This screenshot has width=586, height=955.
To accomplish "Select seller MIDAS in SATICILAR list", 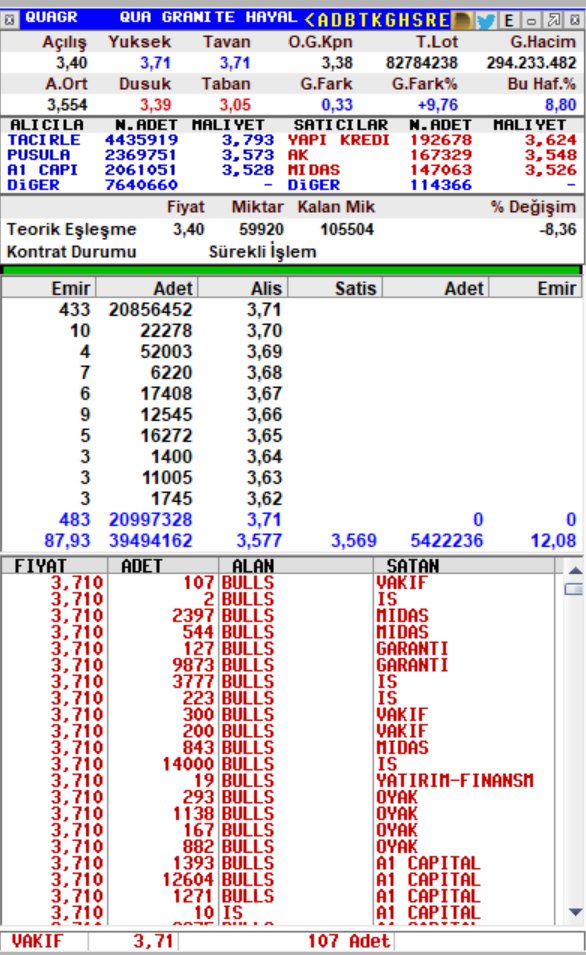I will tap(432, 170).
